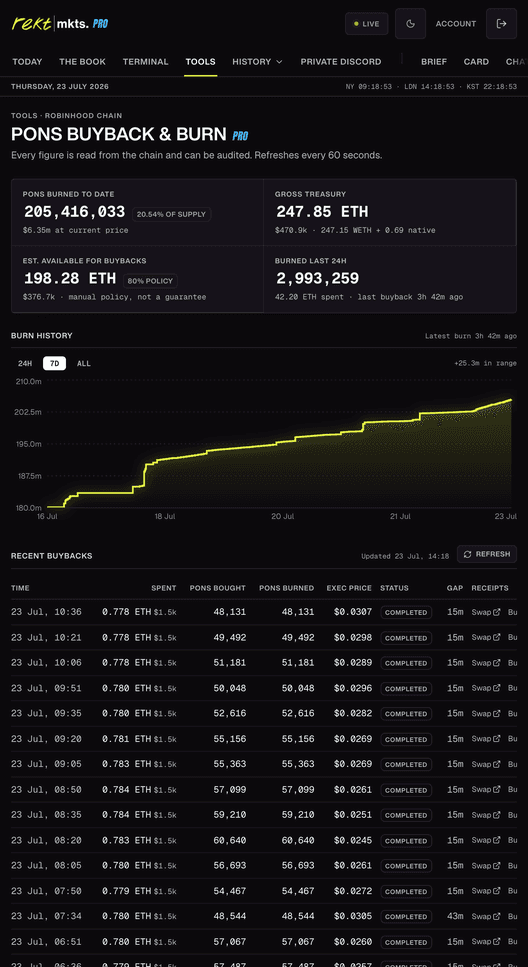Click the TIME column header
The height and width of the screenshot is (967, 528).
point(20,588)
